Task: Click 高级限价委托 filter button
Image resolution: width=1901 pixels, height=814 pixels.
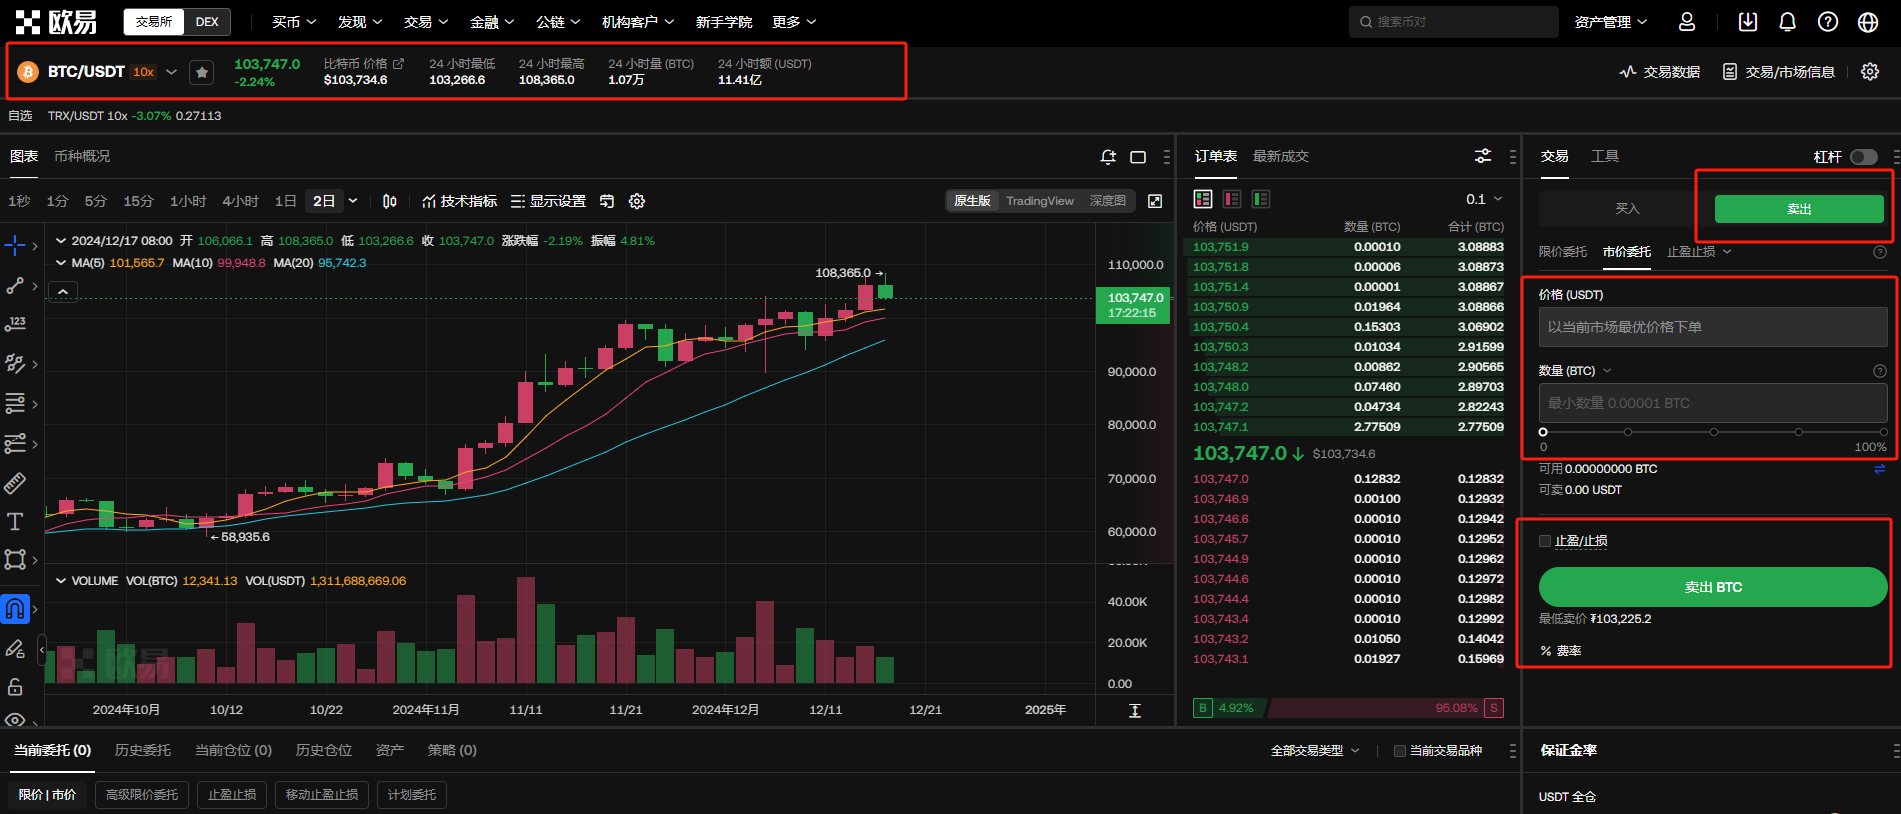Action: (x=142, y=795)
